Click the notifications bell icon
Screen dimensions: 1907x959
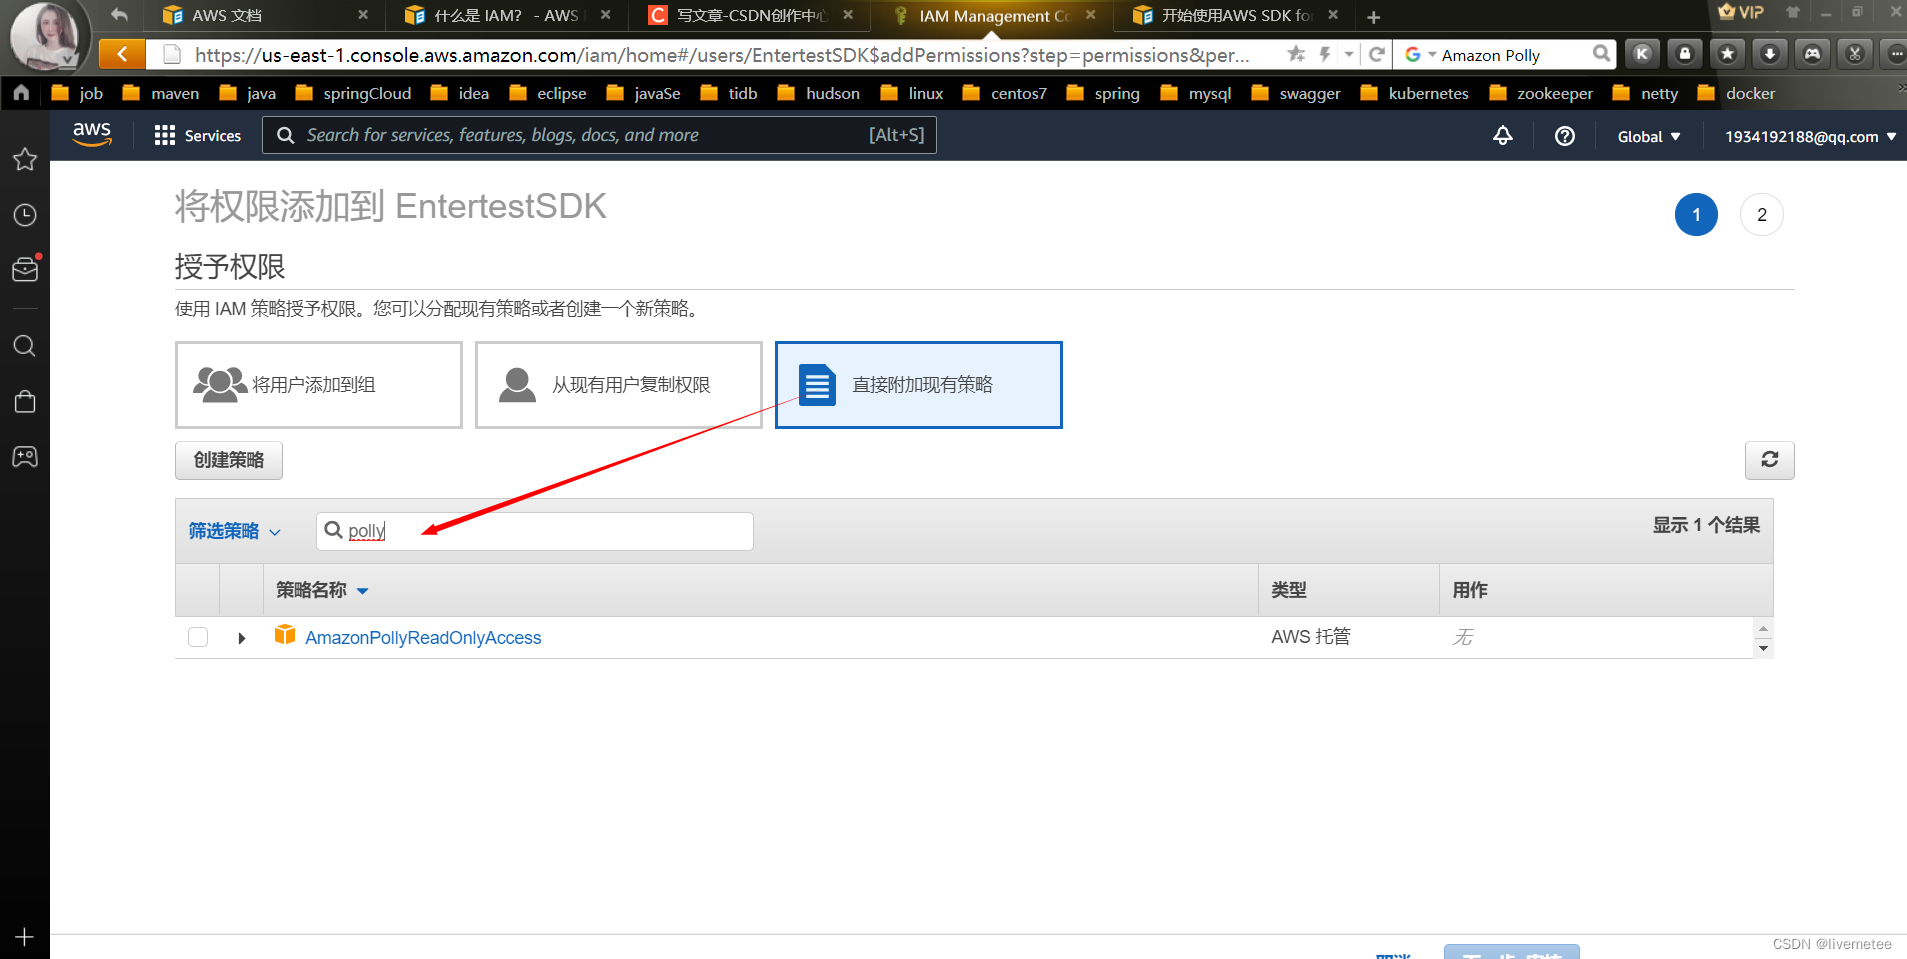1503,136
